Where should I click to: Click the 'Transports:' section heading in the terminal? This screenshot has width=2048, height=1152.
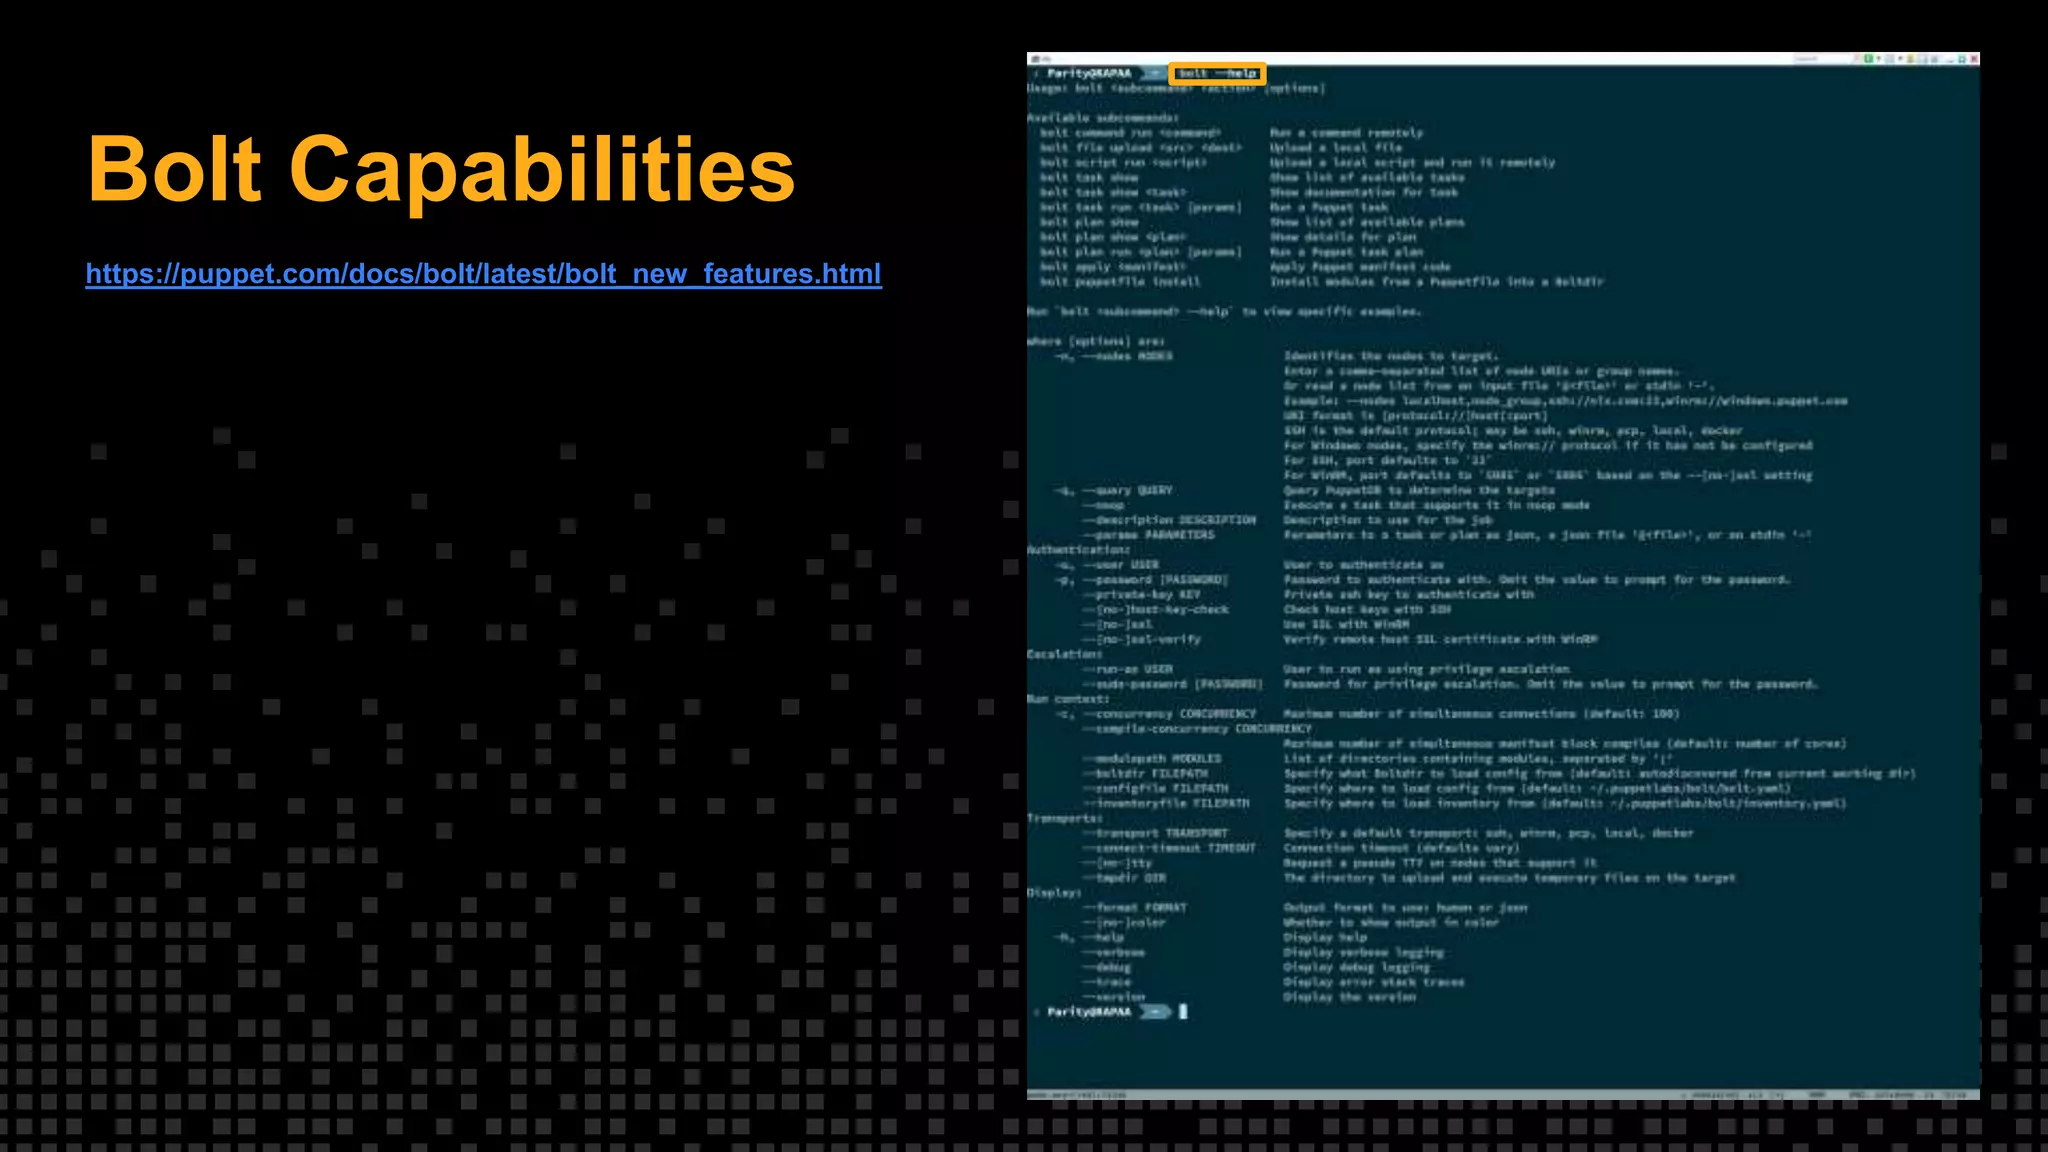pos(1064,818)
